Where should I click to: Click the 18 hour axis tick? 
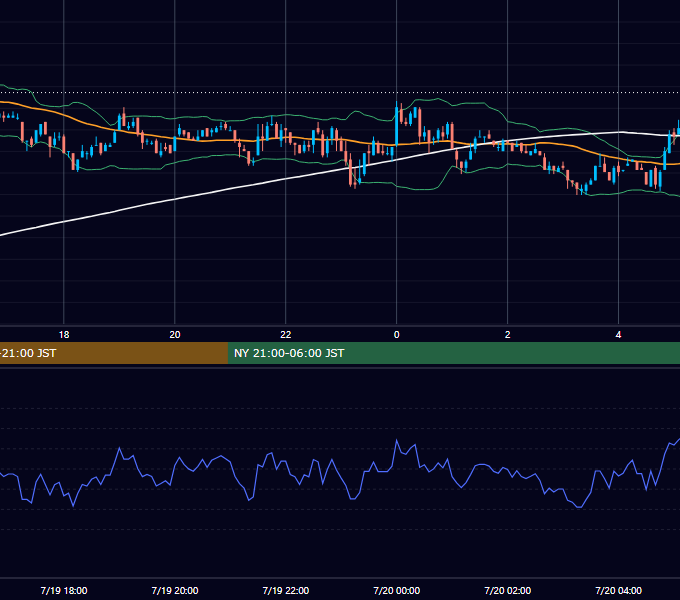click(x=64, y=335)
